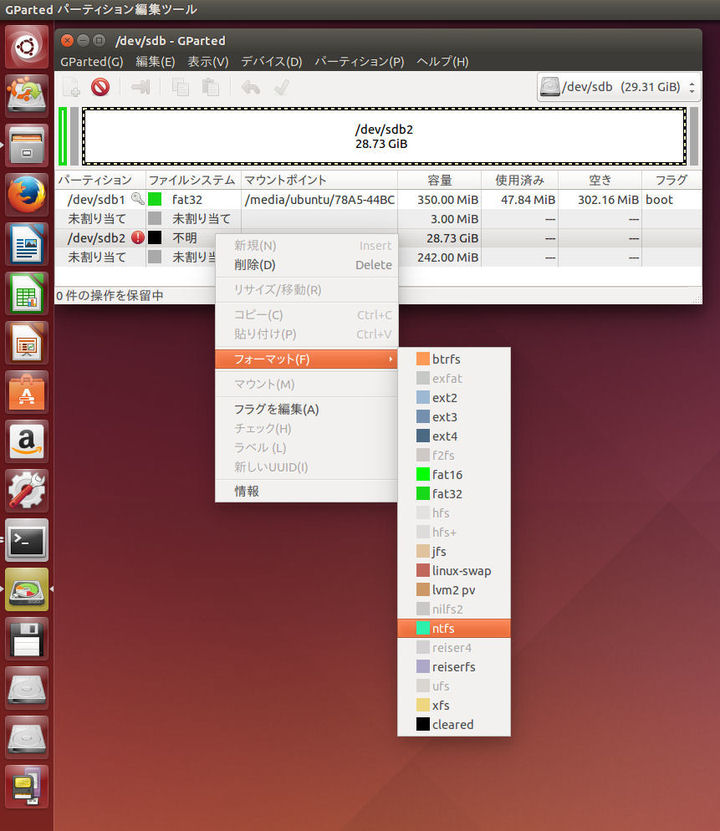Open the /dev/sdb device selector dropdown
The width and height of the screenshot is (720, 831).
pyautogui.click(x=618, y=87)
